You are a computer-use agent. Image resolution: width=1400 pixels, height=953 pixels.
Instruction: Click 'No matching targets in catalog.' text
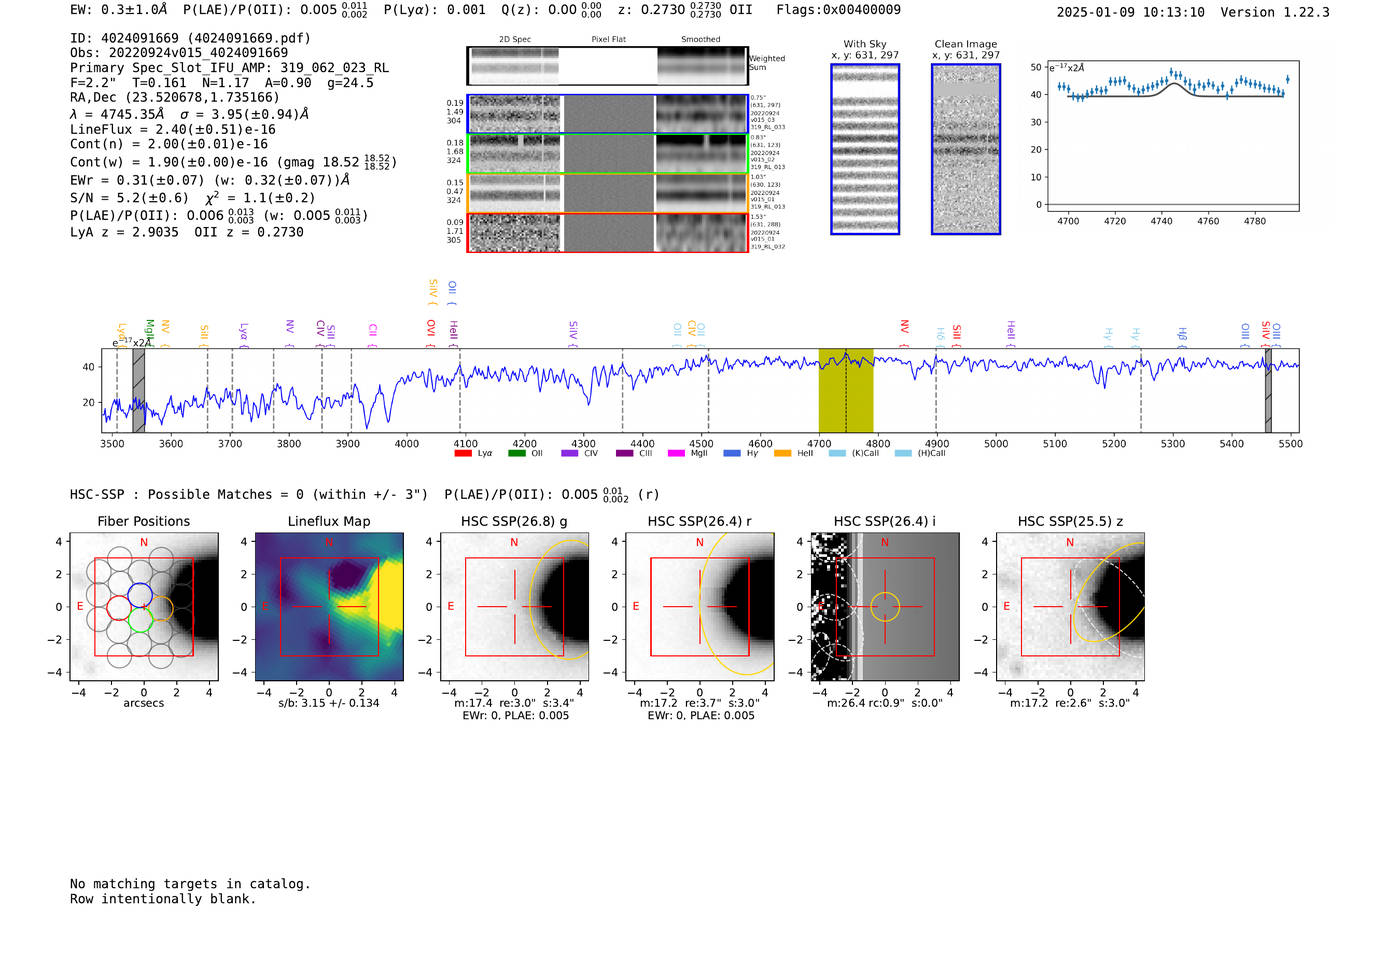point(190,884)
